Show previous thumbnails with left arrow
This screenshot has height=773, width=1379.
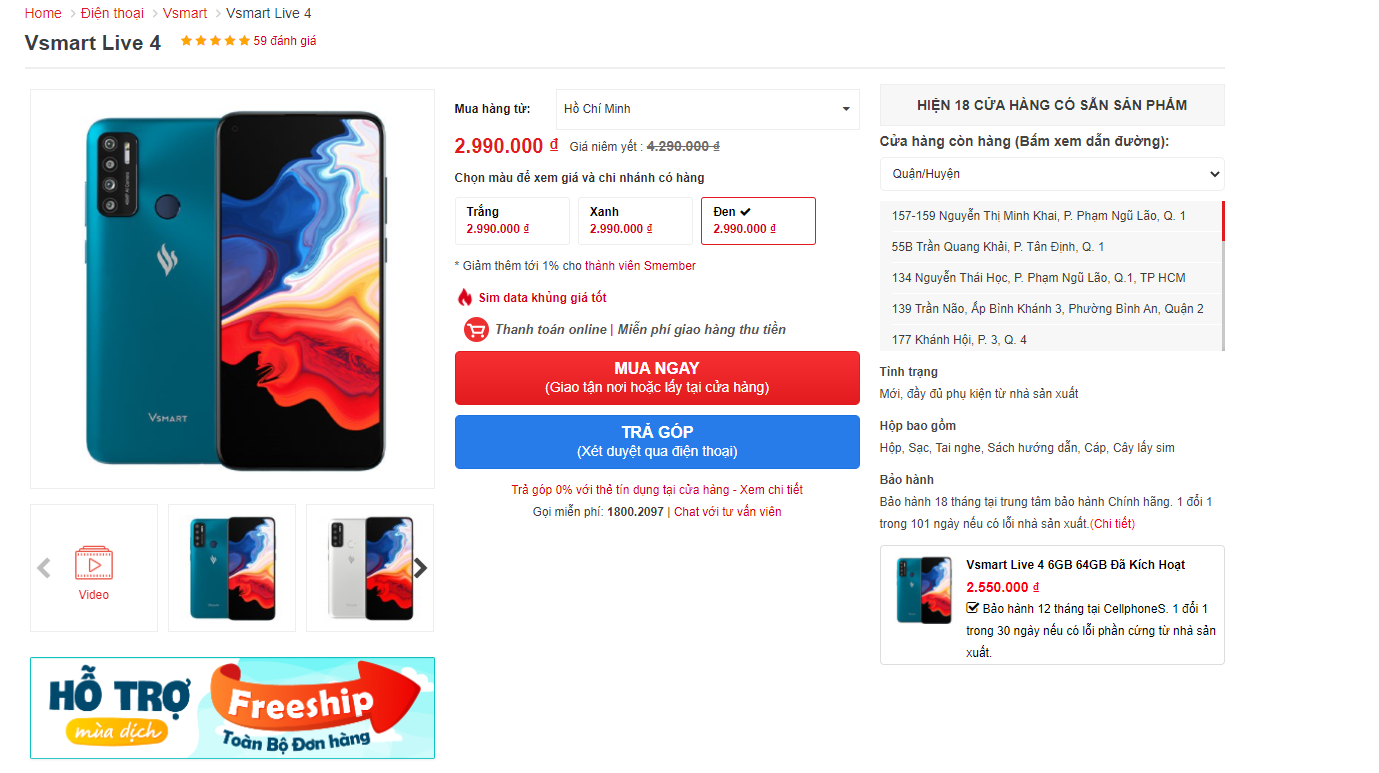point(43,568)
